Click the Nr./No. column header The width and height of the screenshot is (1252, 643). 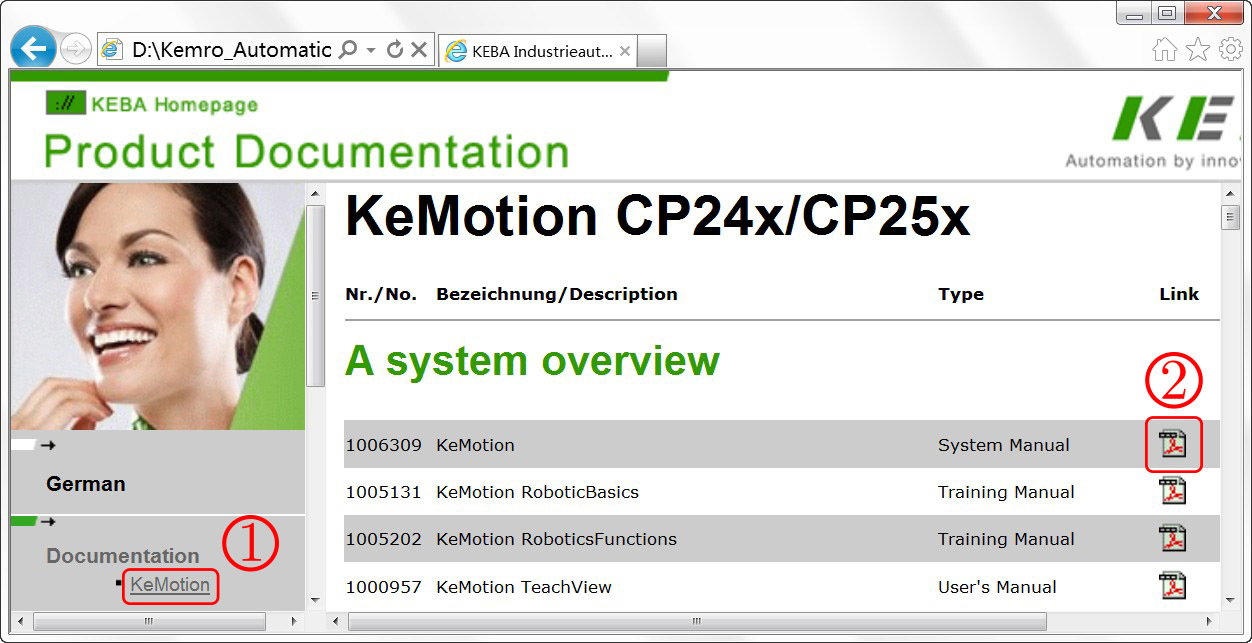(380, 294)
